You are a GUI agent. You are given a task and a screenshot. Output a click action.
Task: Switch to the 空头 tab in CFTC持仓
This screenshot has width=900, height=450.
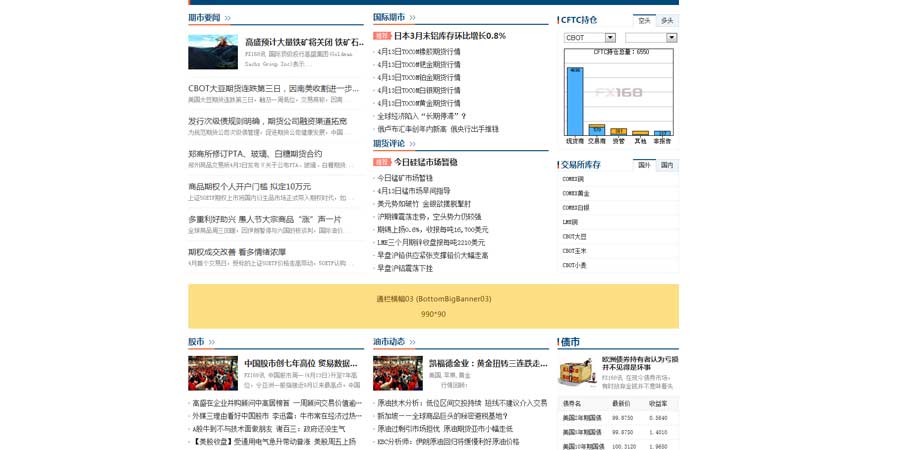pos(644,20)
